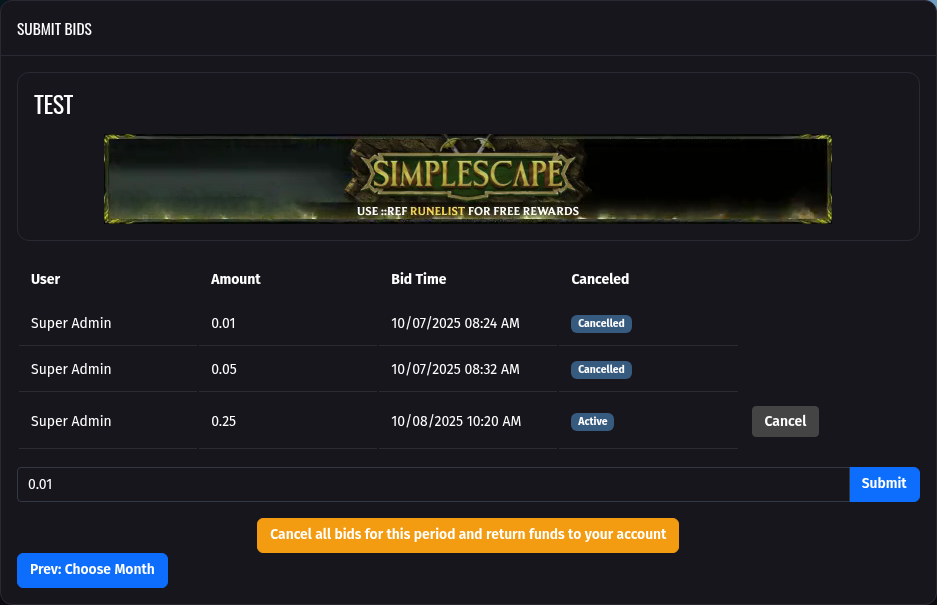Image resolution: width=937 pixels, height=605 pixels.
Task: Click the 10/07/2025 08:24 AM bid time
Action: (x=455, y=323)
